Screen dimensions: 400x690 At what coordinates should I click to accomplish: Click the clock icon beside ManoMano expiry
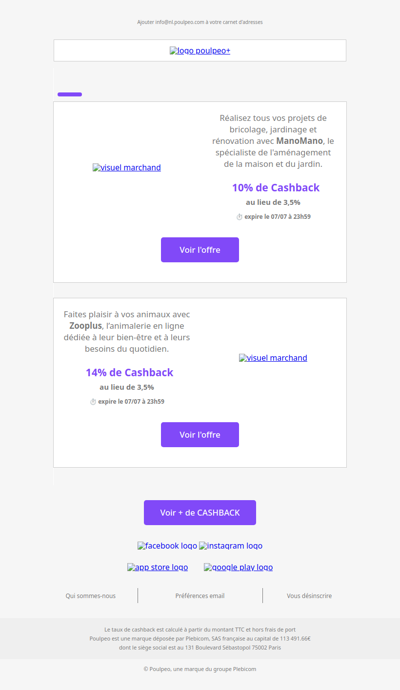point(239,217)
